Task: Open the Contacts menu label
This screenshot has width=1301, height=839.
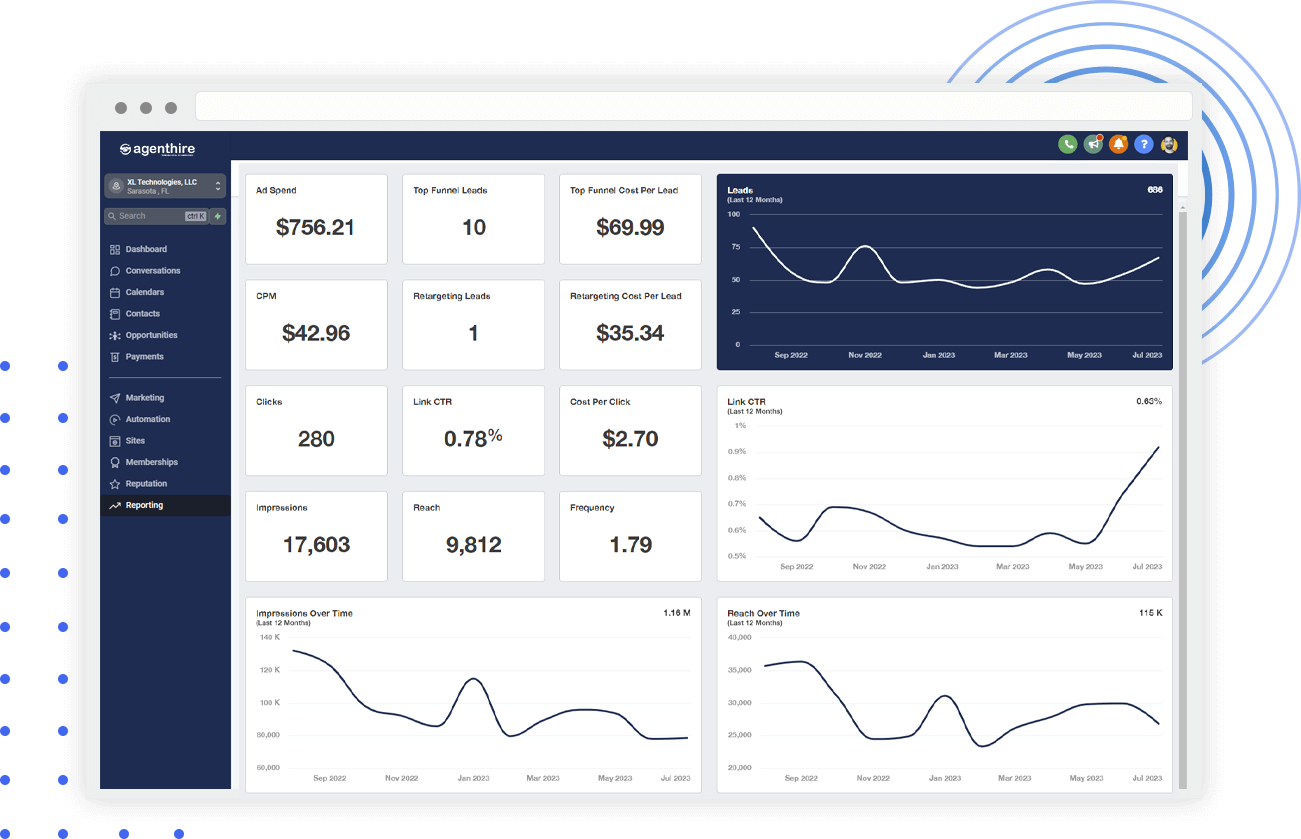Action: pos(143,314)
